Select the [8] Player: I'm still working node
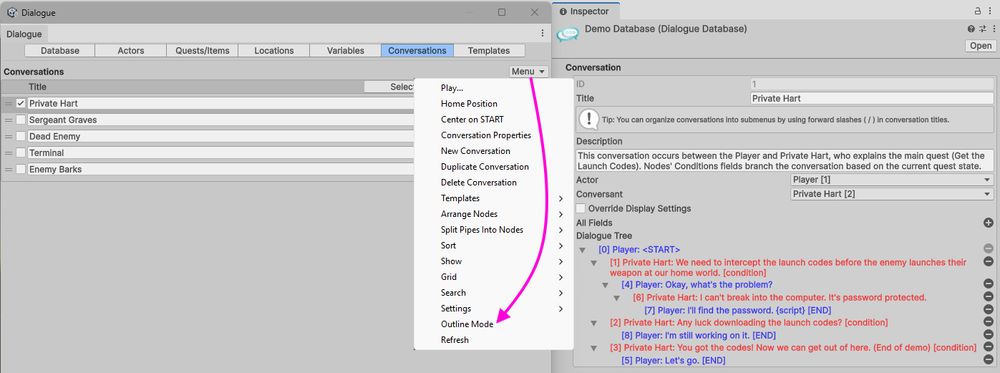The width and height of the screenshot is (1000, 373). (698, 335)
